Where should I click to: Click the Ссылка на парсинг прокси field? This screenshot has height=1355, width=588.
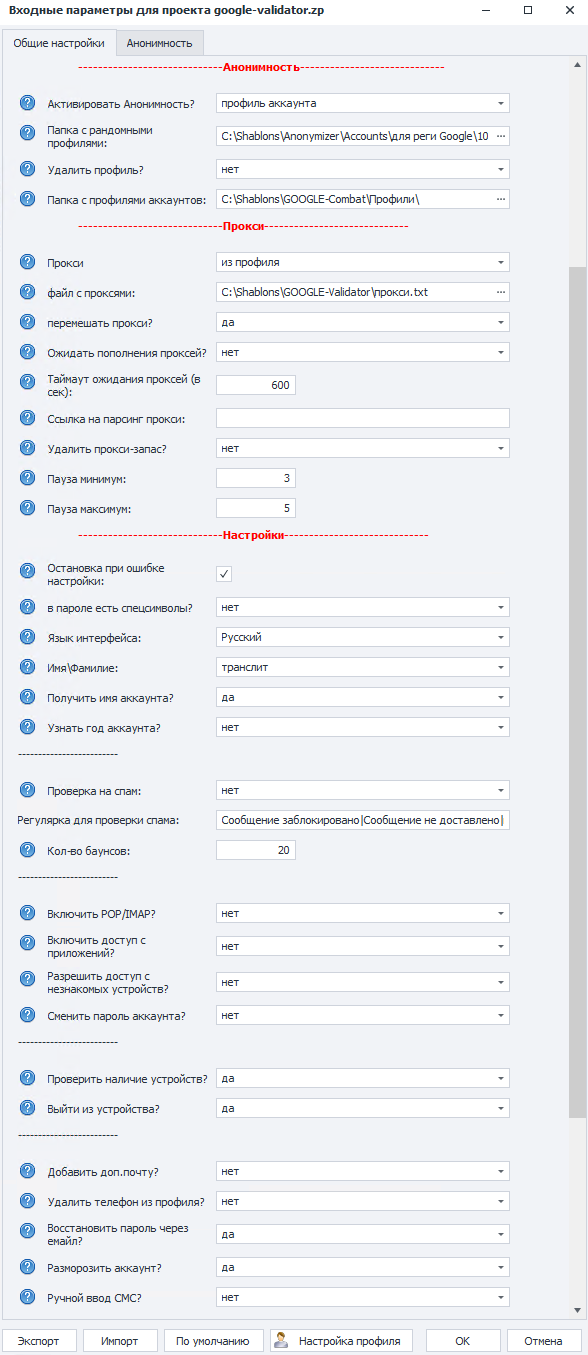point(363,418)
